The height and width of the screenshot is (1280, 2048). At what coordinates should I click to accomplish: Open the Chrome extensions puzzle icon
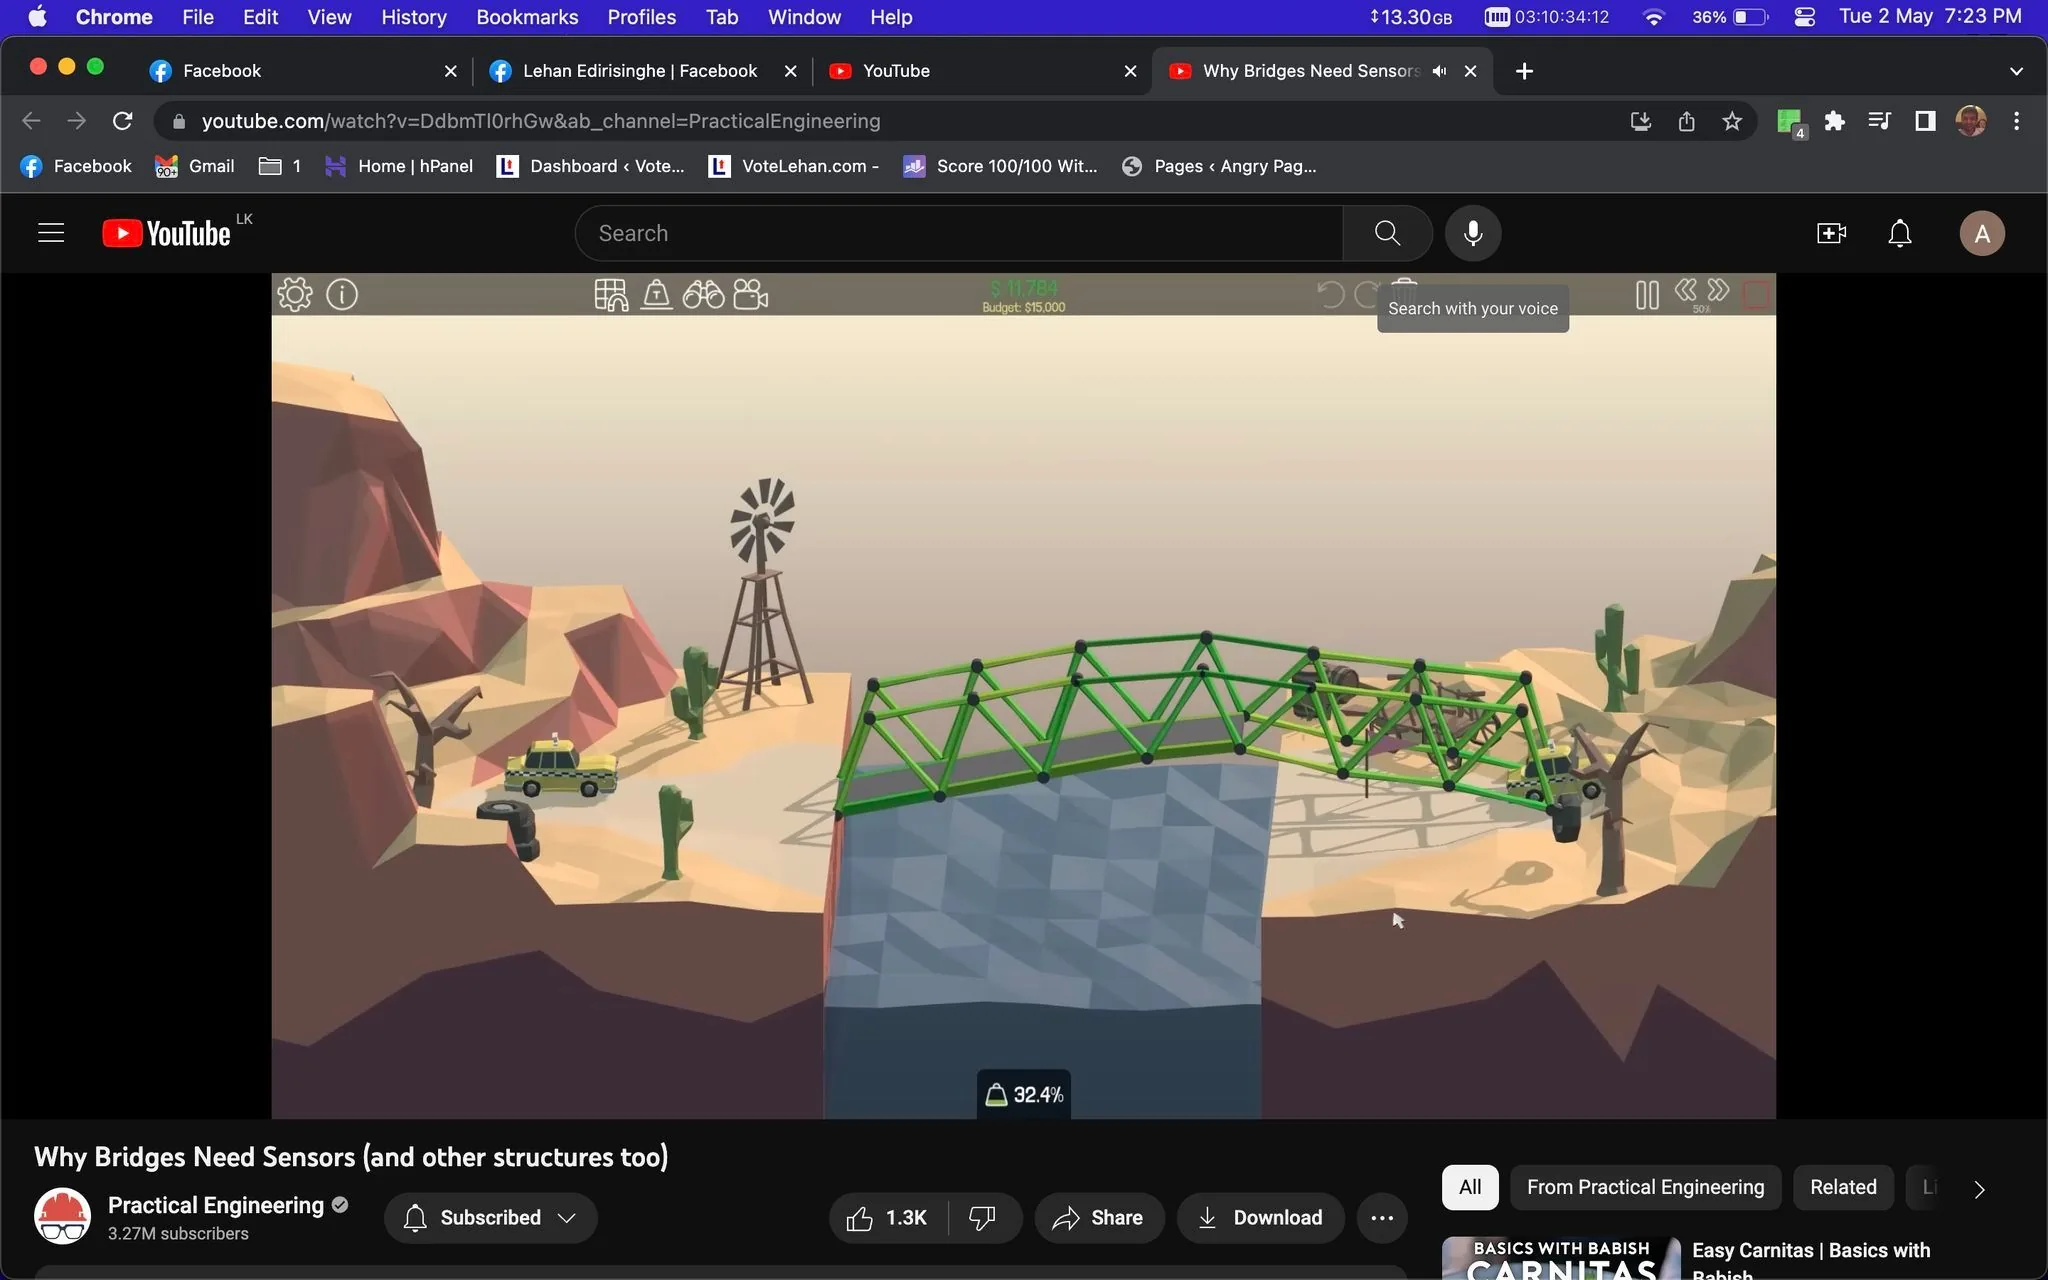1833,121
